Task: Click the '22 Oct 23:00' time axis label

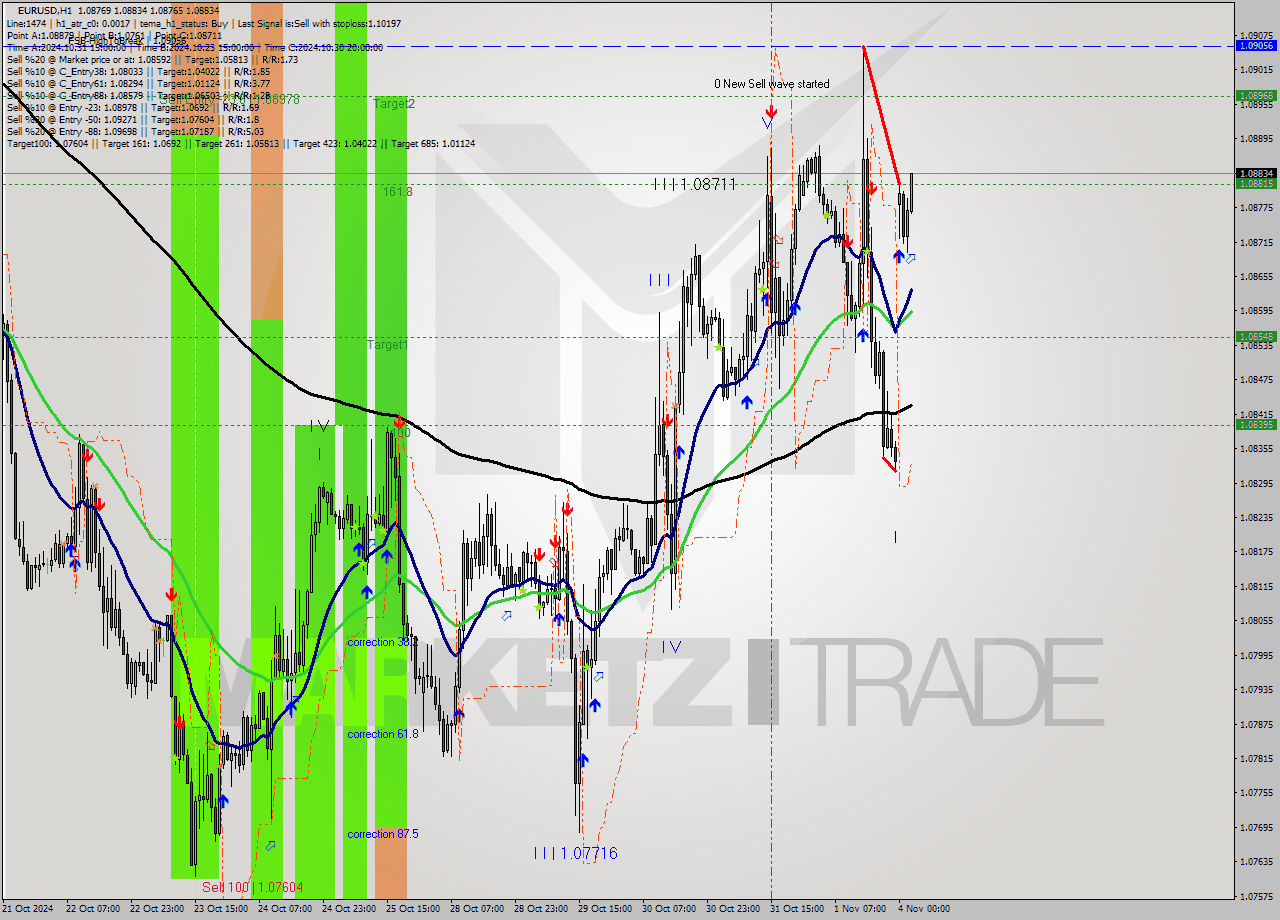Action: [x=155, y=909]
